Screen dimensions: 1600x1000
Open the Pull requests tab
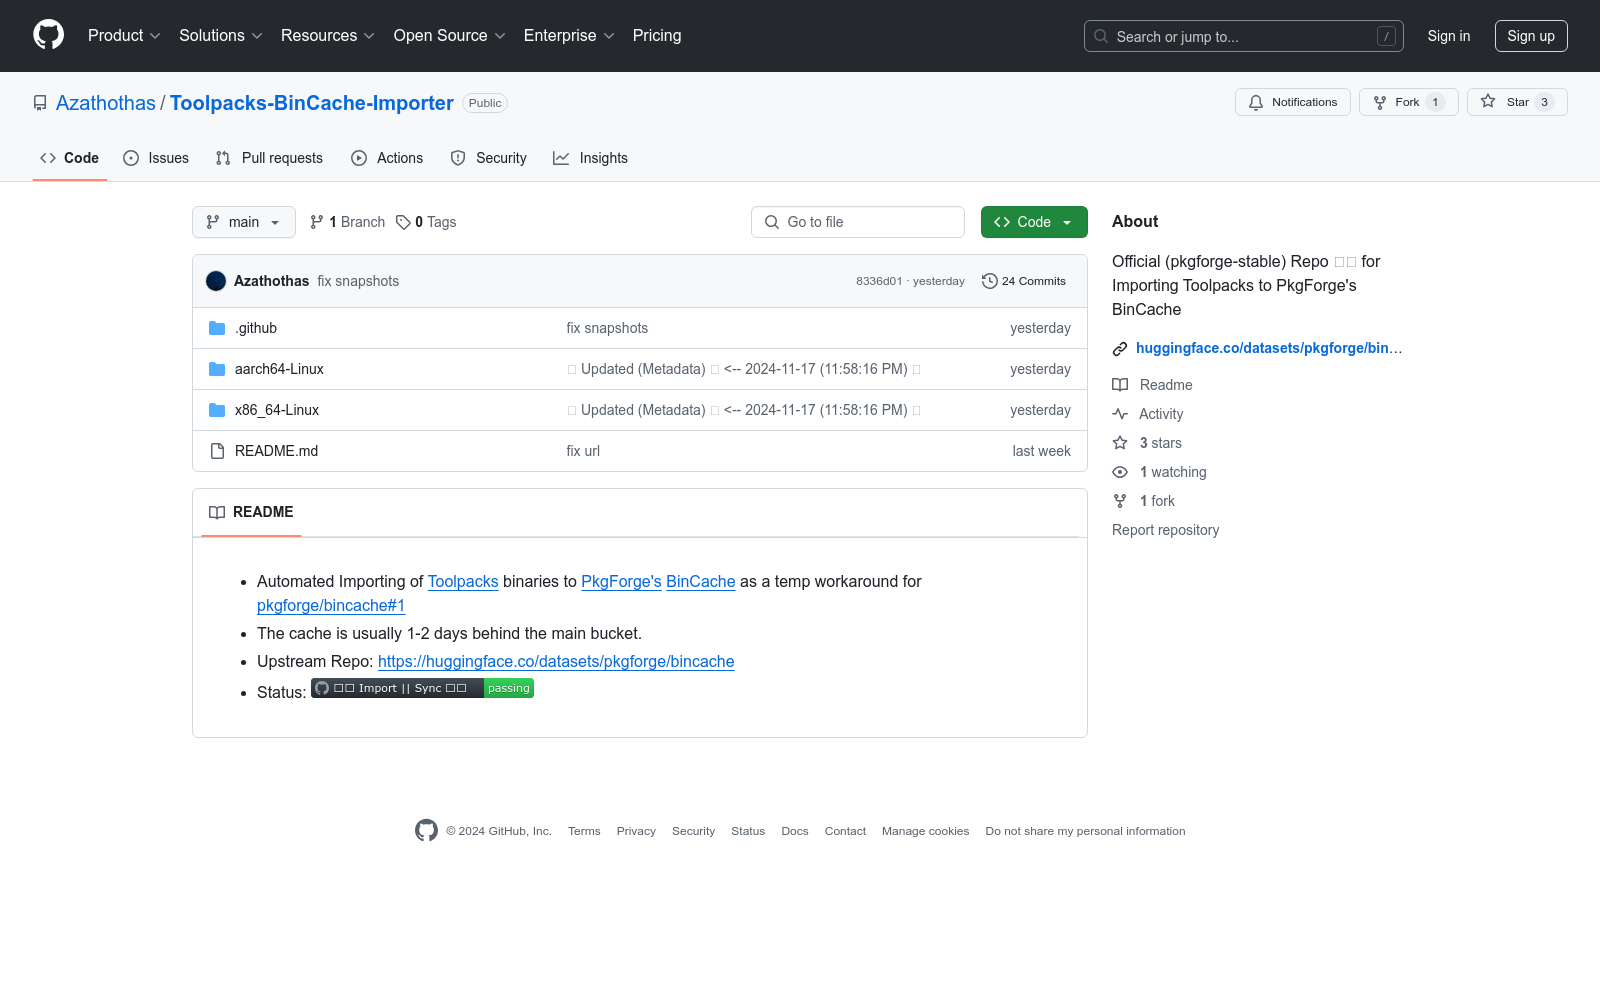(269, 158)
